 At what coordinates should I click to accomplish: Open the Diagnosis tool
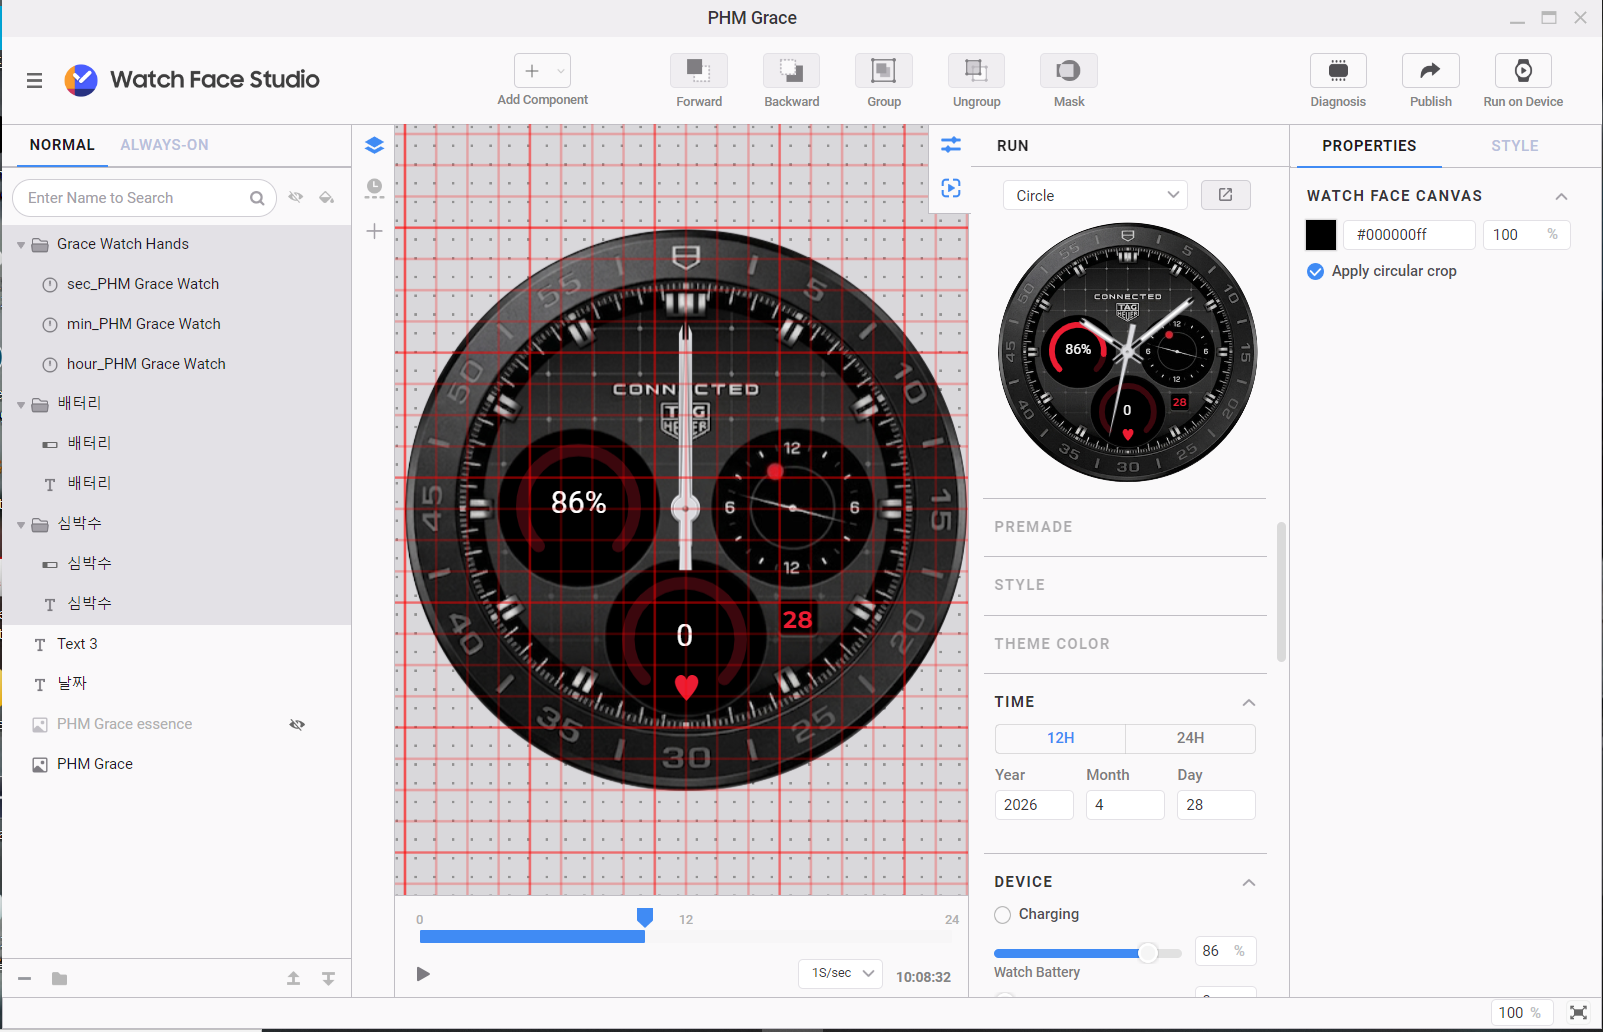point(1338,71)
